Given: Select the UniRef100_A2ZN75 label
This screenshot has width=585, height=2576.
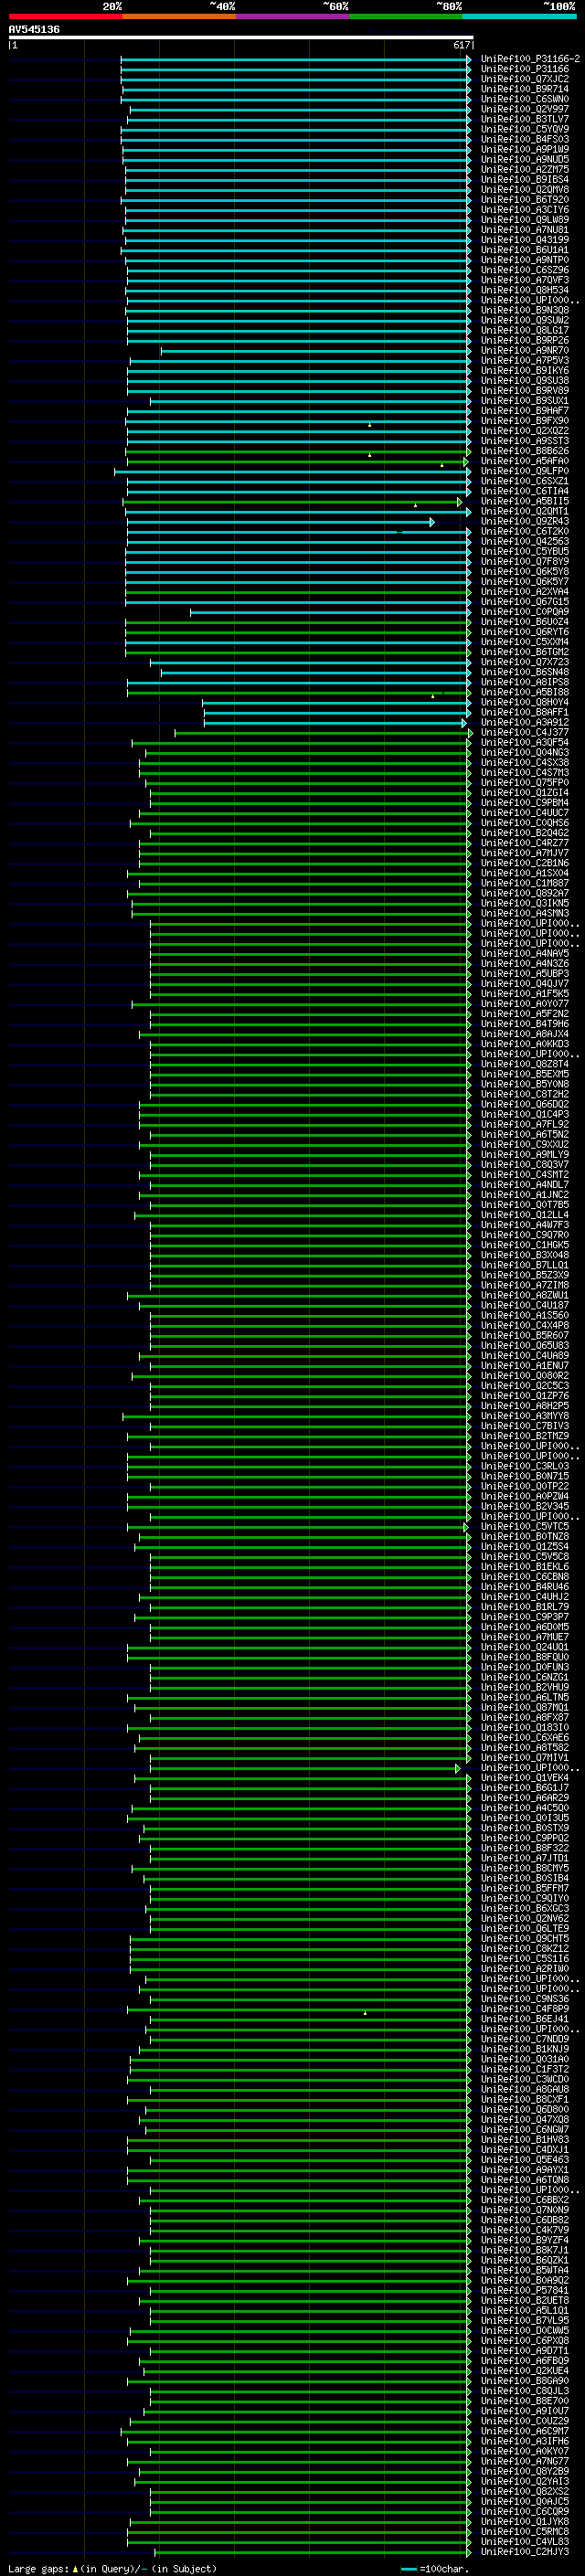Looking at the screenshot, I should tap(525, 169).
